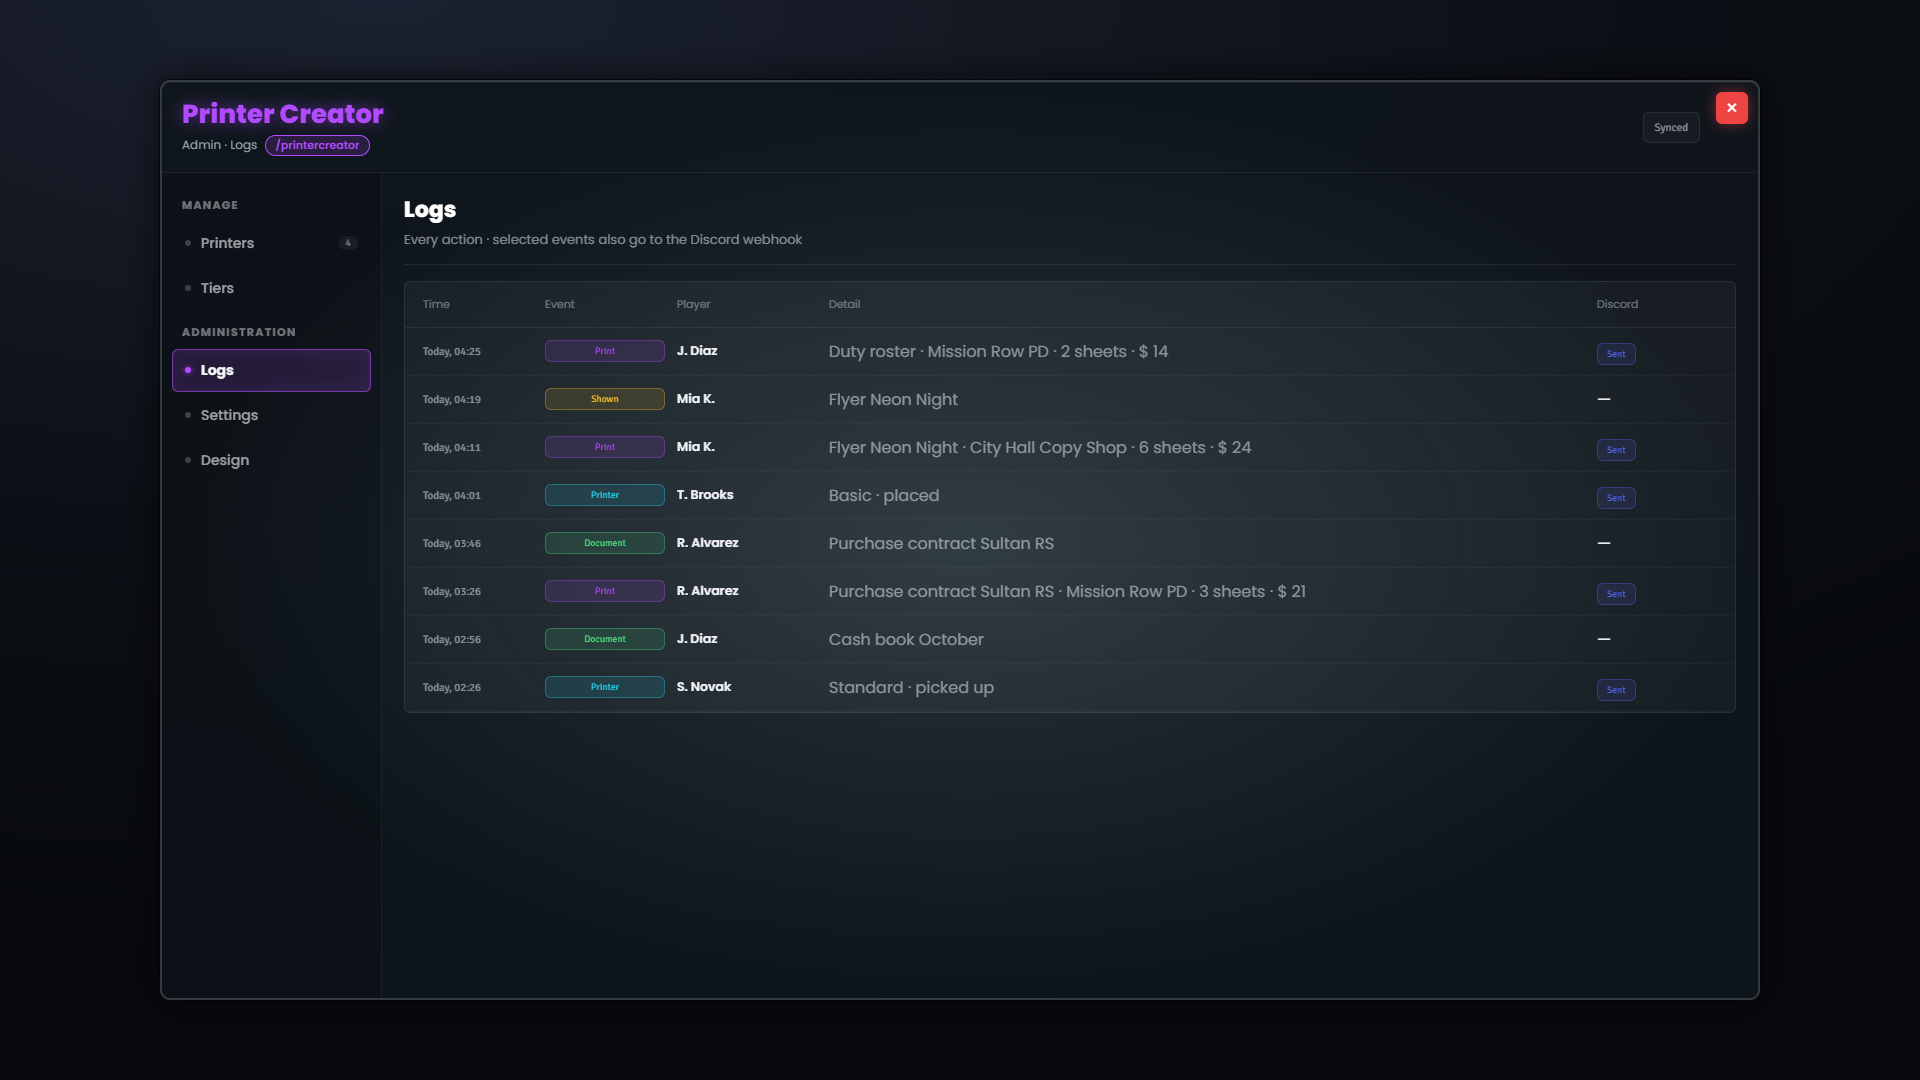Click the Printers count badge
This screenshot has width=1920, height=1080.
pyautogui.click(x=348, y=243)
